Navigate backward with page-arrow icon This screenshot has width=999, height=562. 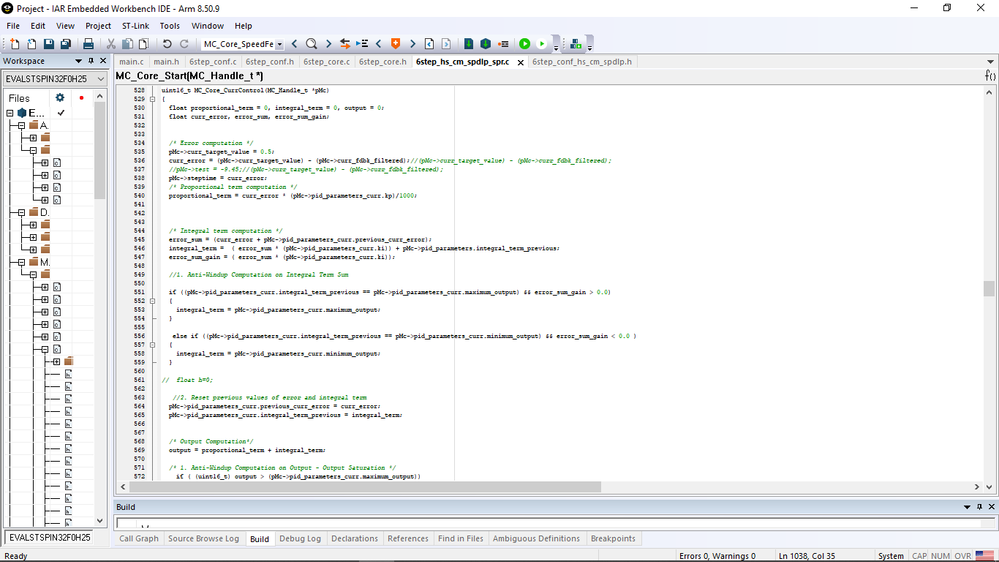[x=429, y=44]
